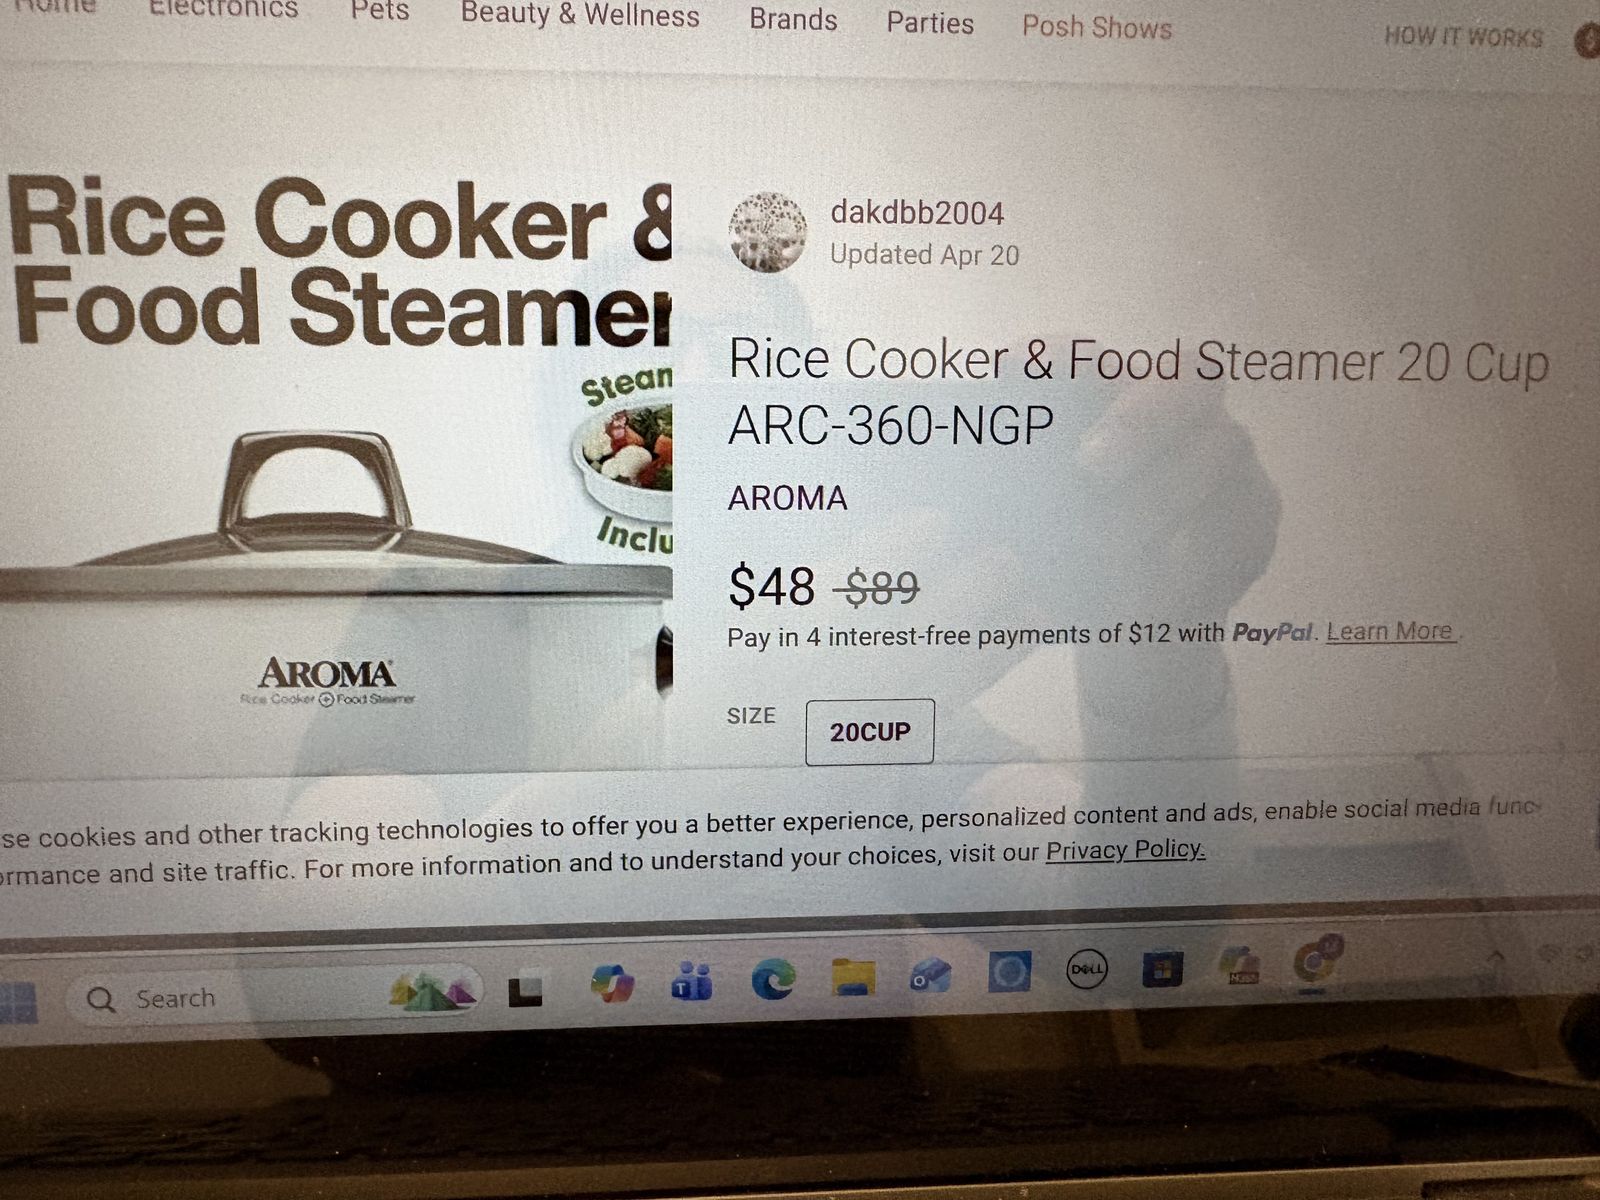The height and width of the screenshot is (1200, 1600).
Task: Open File Explorer folder icon
Action: 853,976
